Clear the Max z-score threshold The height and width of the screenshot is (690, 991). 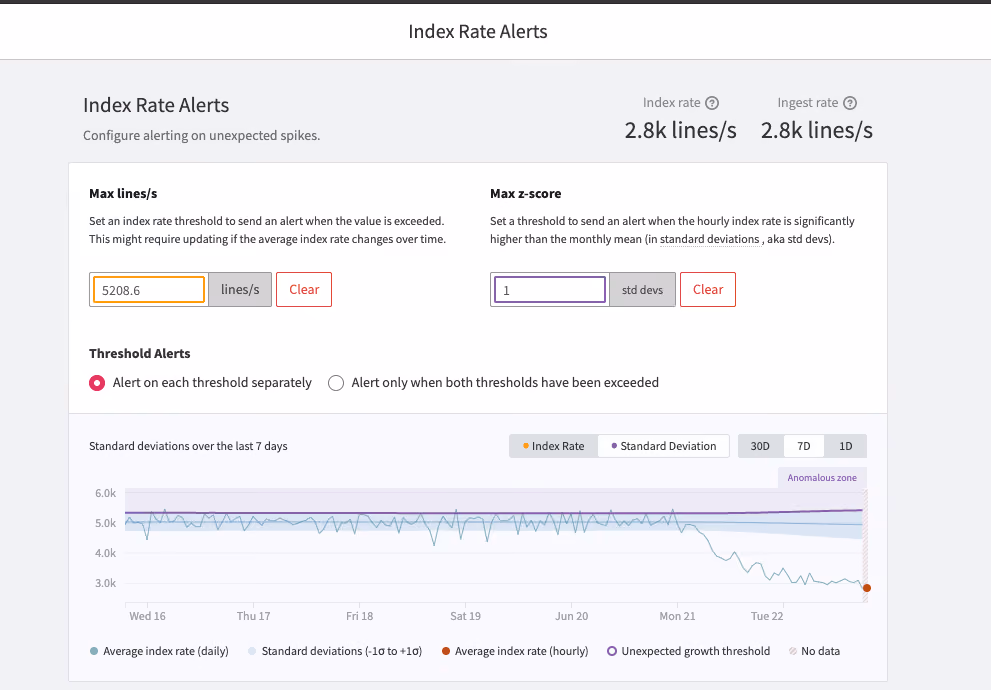coord(708,289)
